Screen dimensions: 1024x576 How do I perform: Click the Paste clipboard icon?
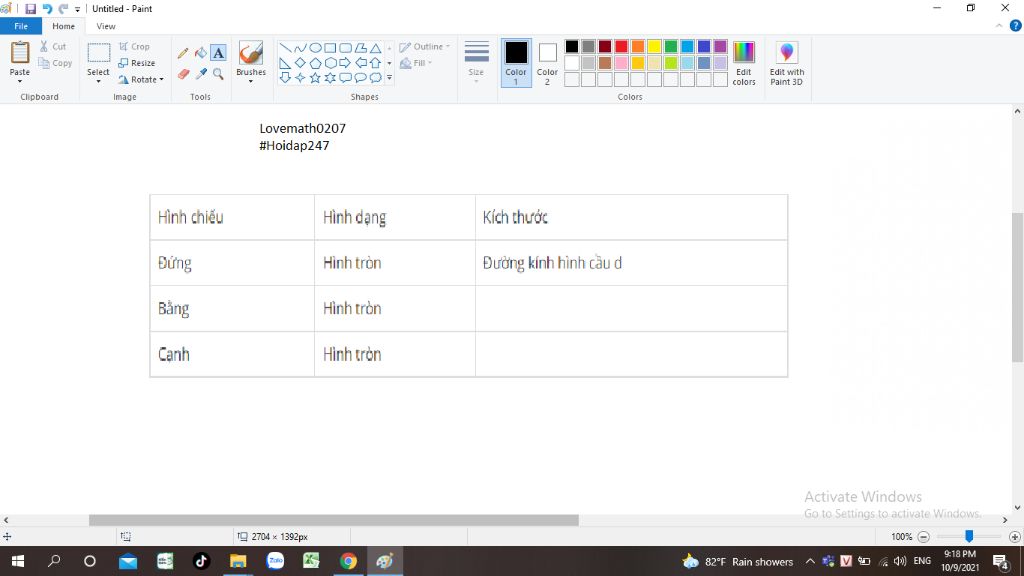pos(20,53)
